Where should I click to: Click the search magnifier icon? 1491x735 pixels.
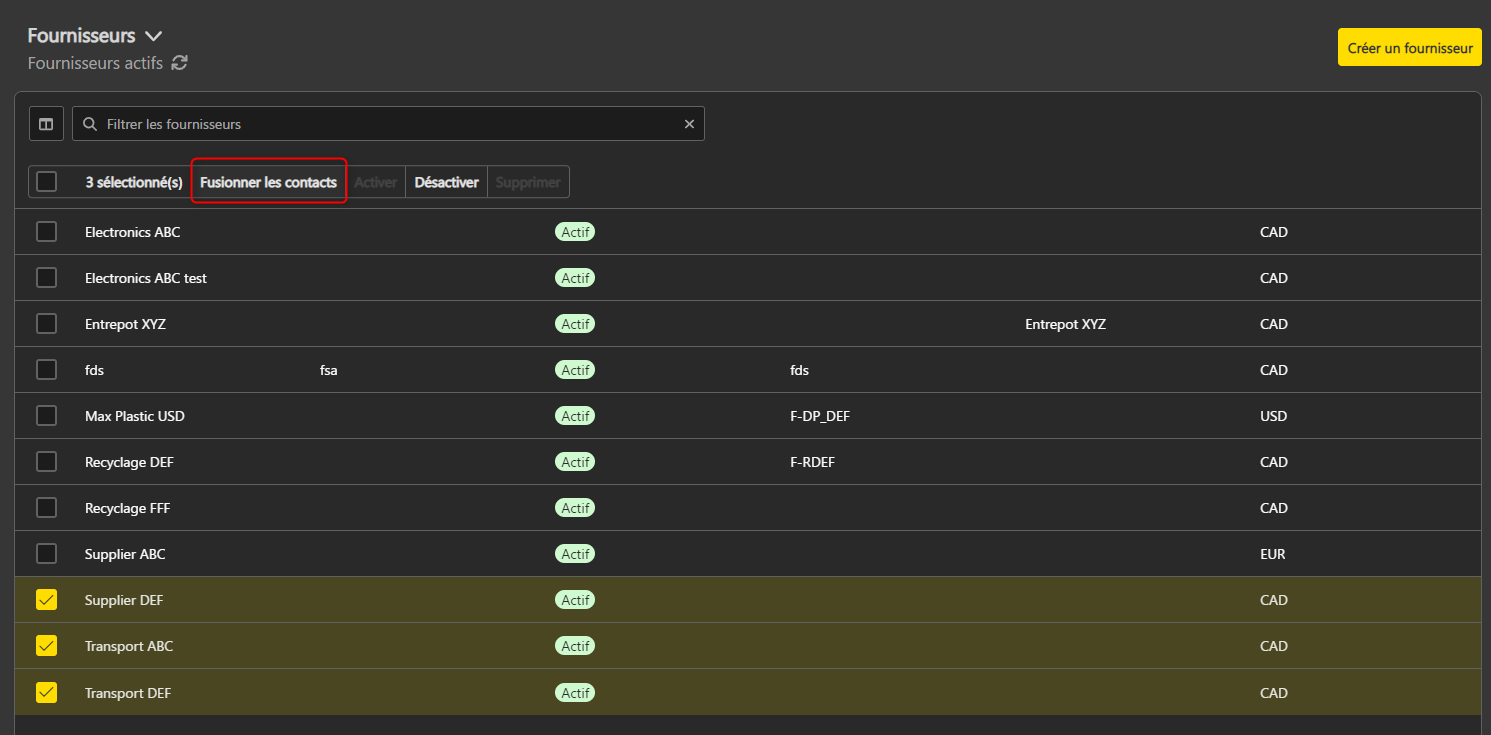tap(90, 124)
